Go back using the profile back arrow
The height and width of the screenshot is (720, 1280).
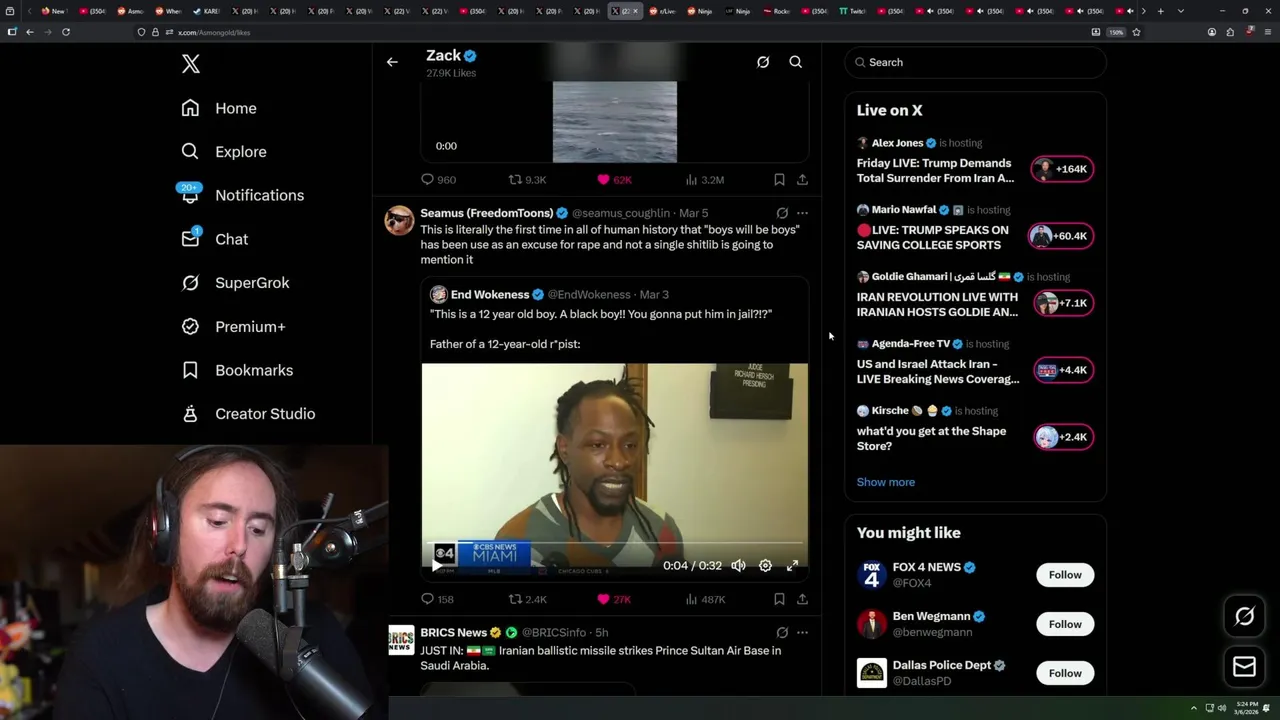392,62
